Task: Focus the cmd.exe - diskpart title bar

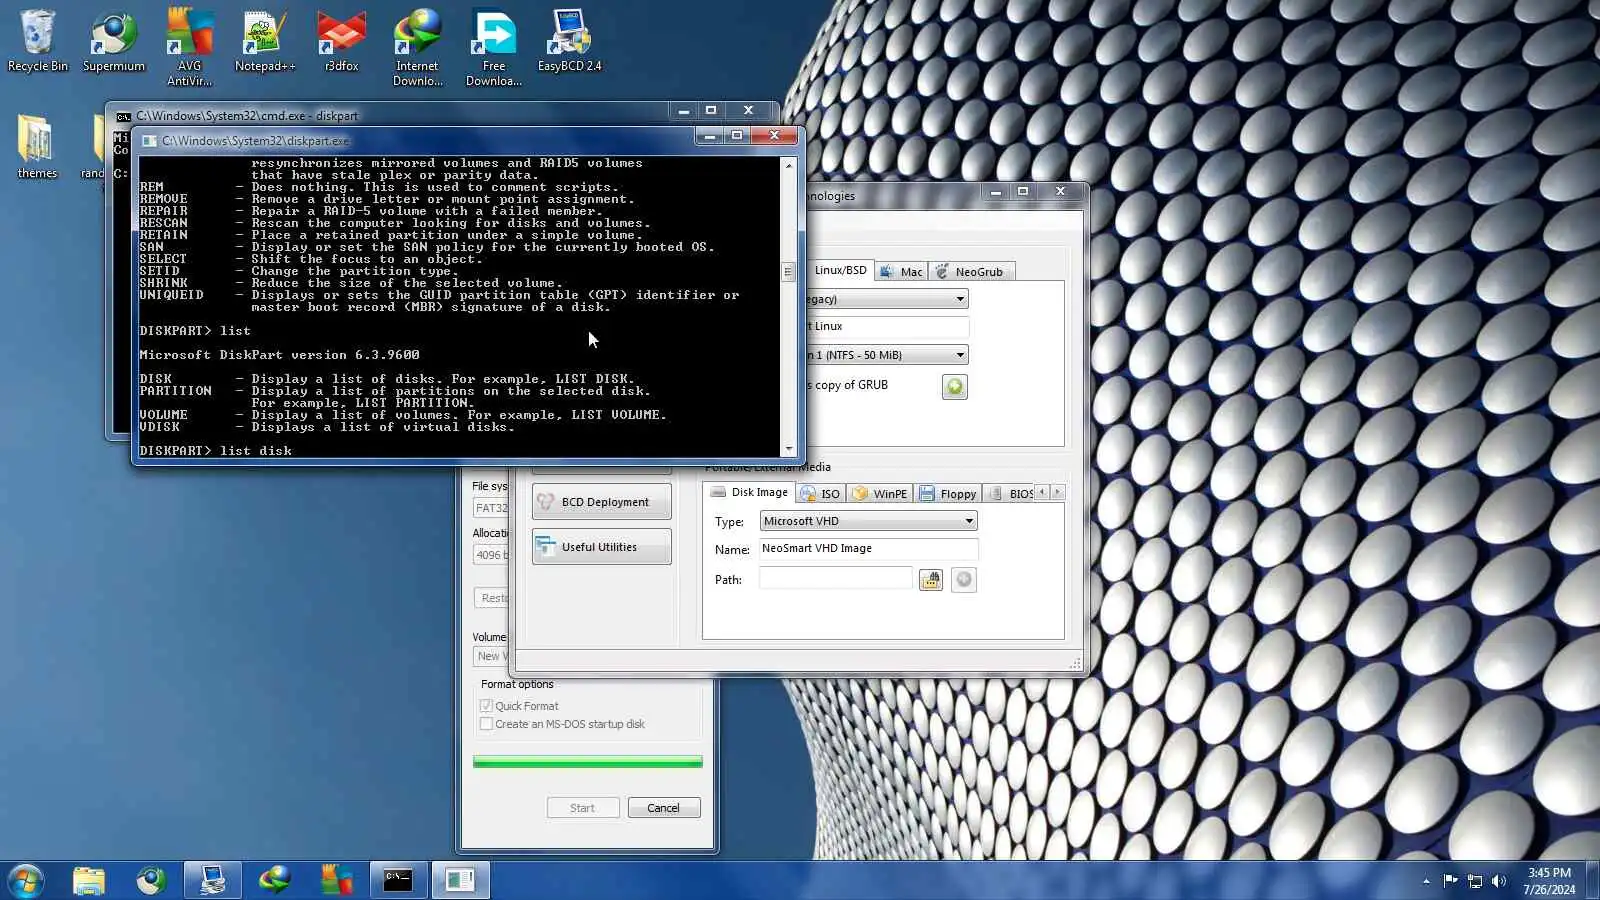Action: (x=390, y=115)
